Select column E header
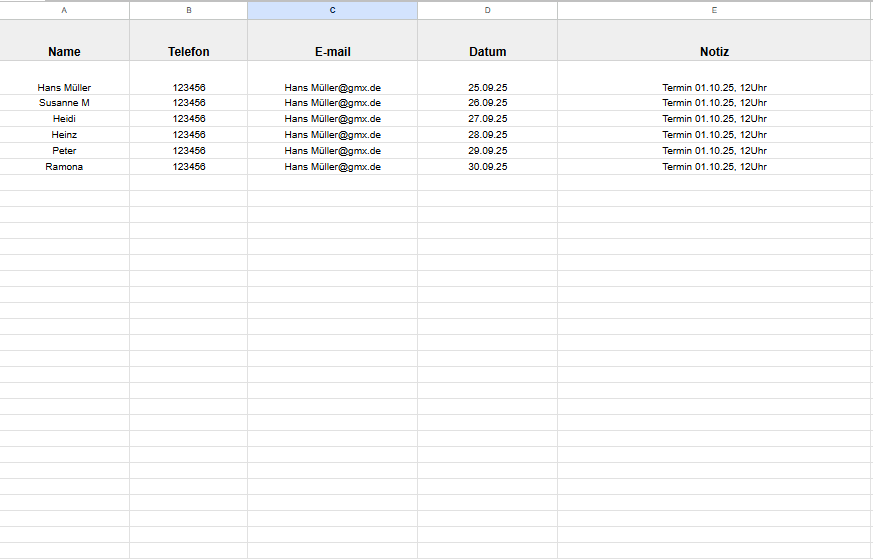Screen dimensions: 873x559 (714, 10)
